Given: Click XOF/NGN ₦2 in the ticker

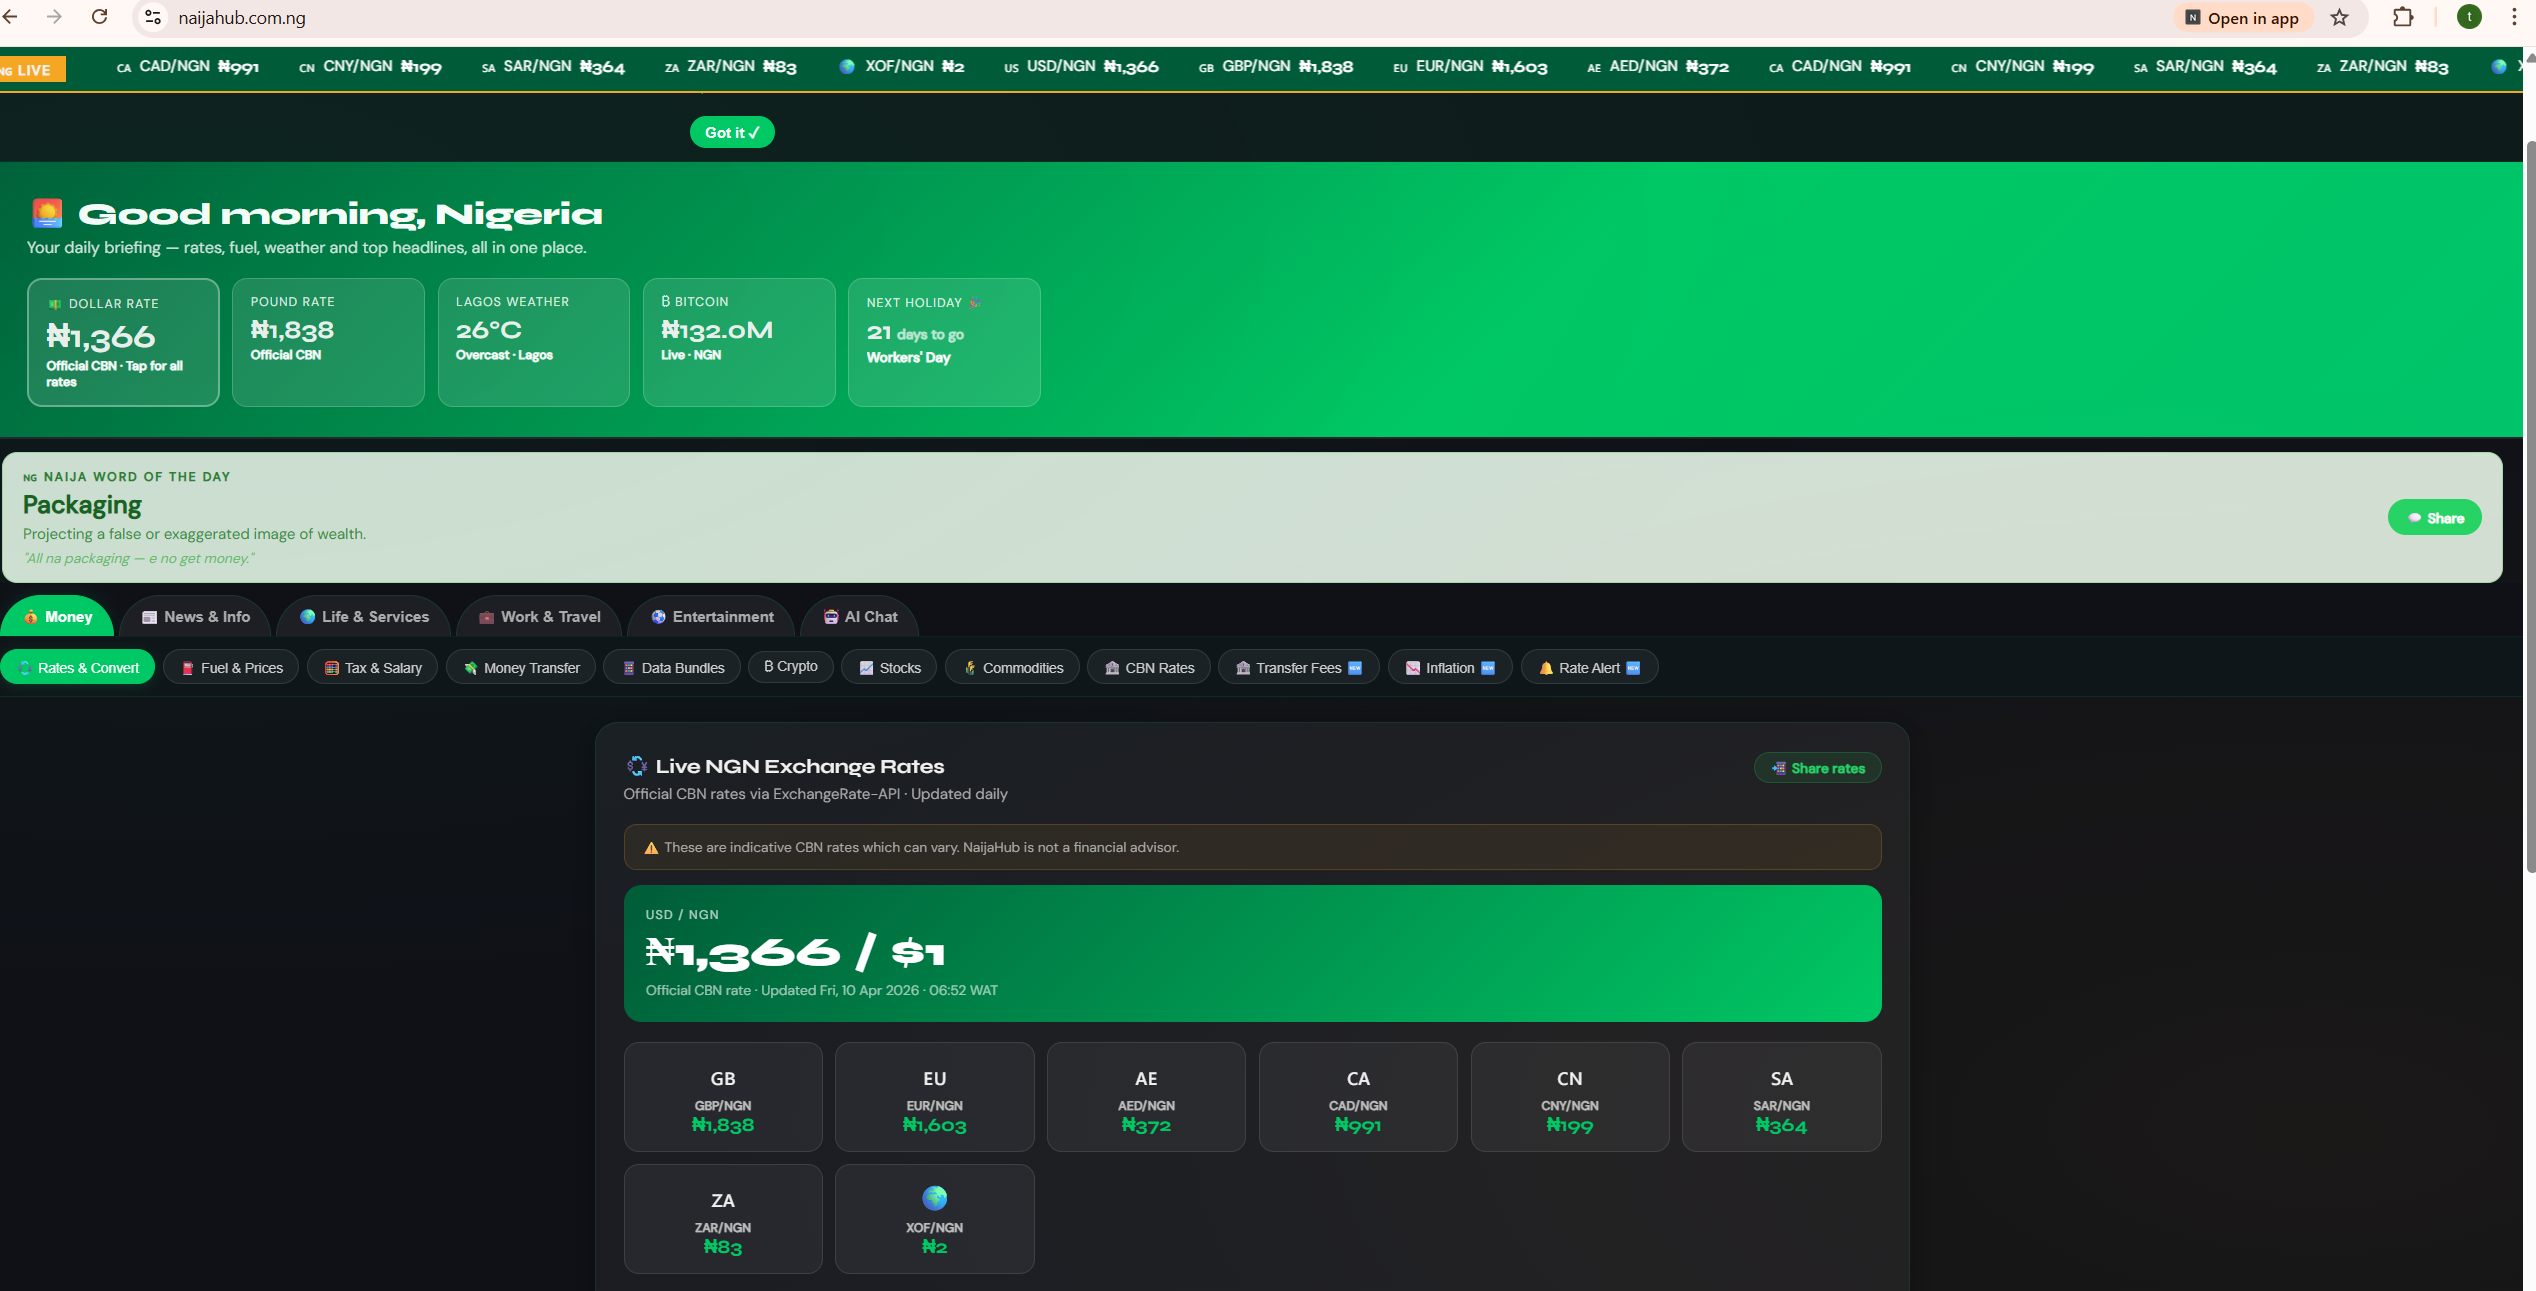Looking at the screenshot, I should coord(902,66).
